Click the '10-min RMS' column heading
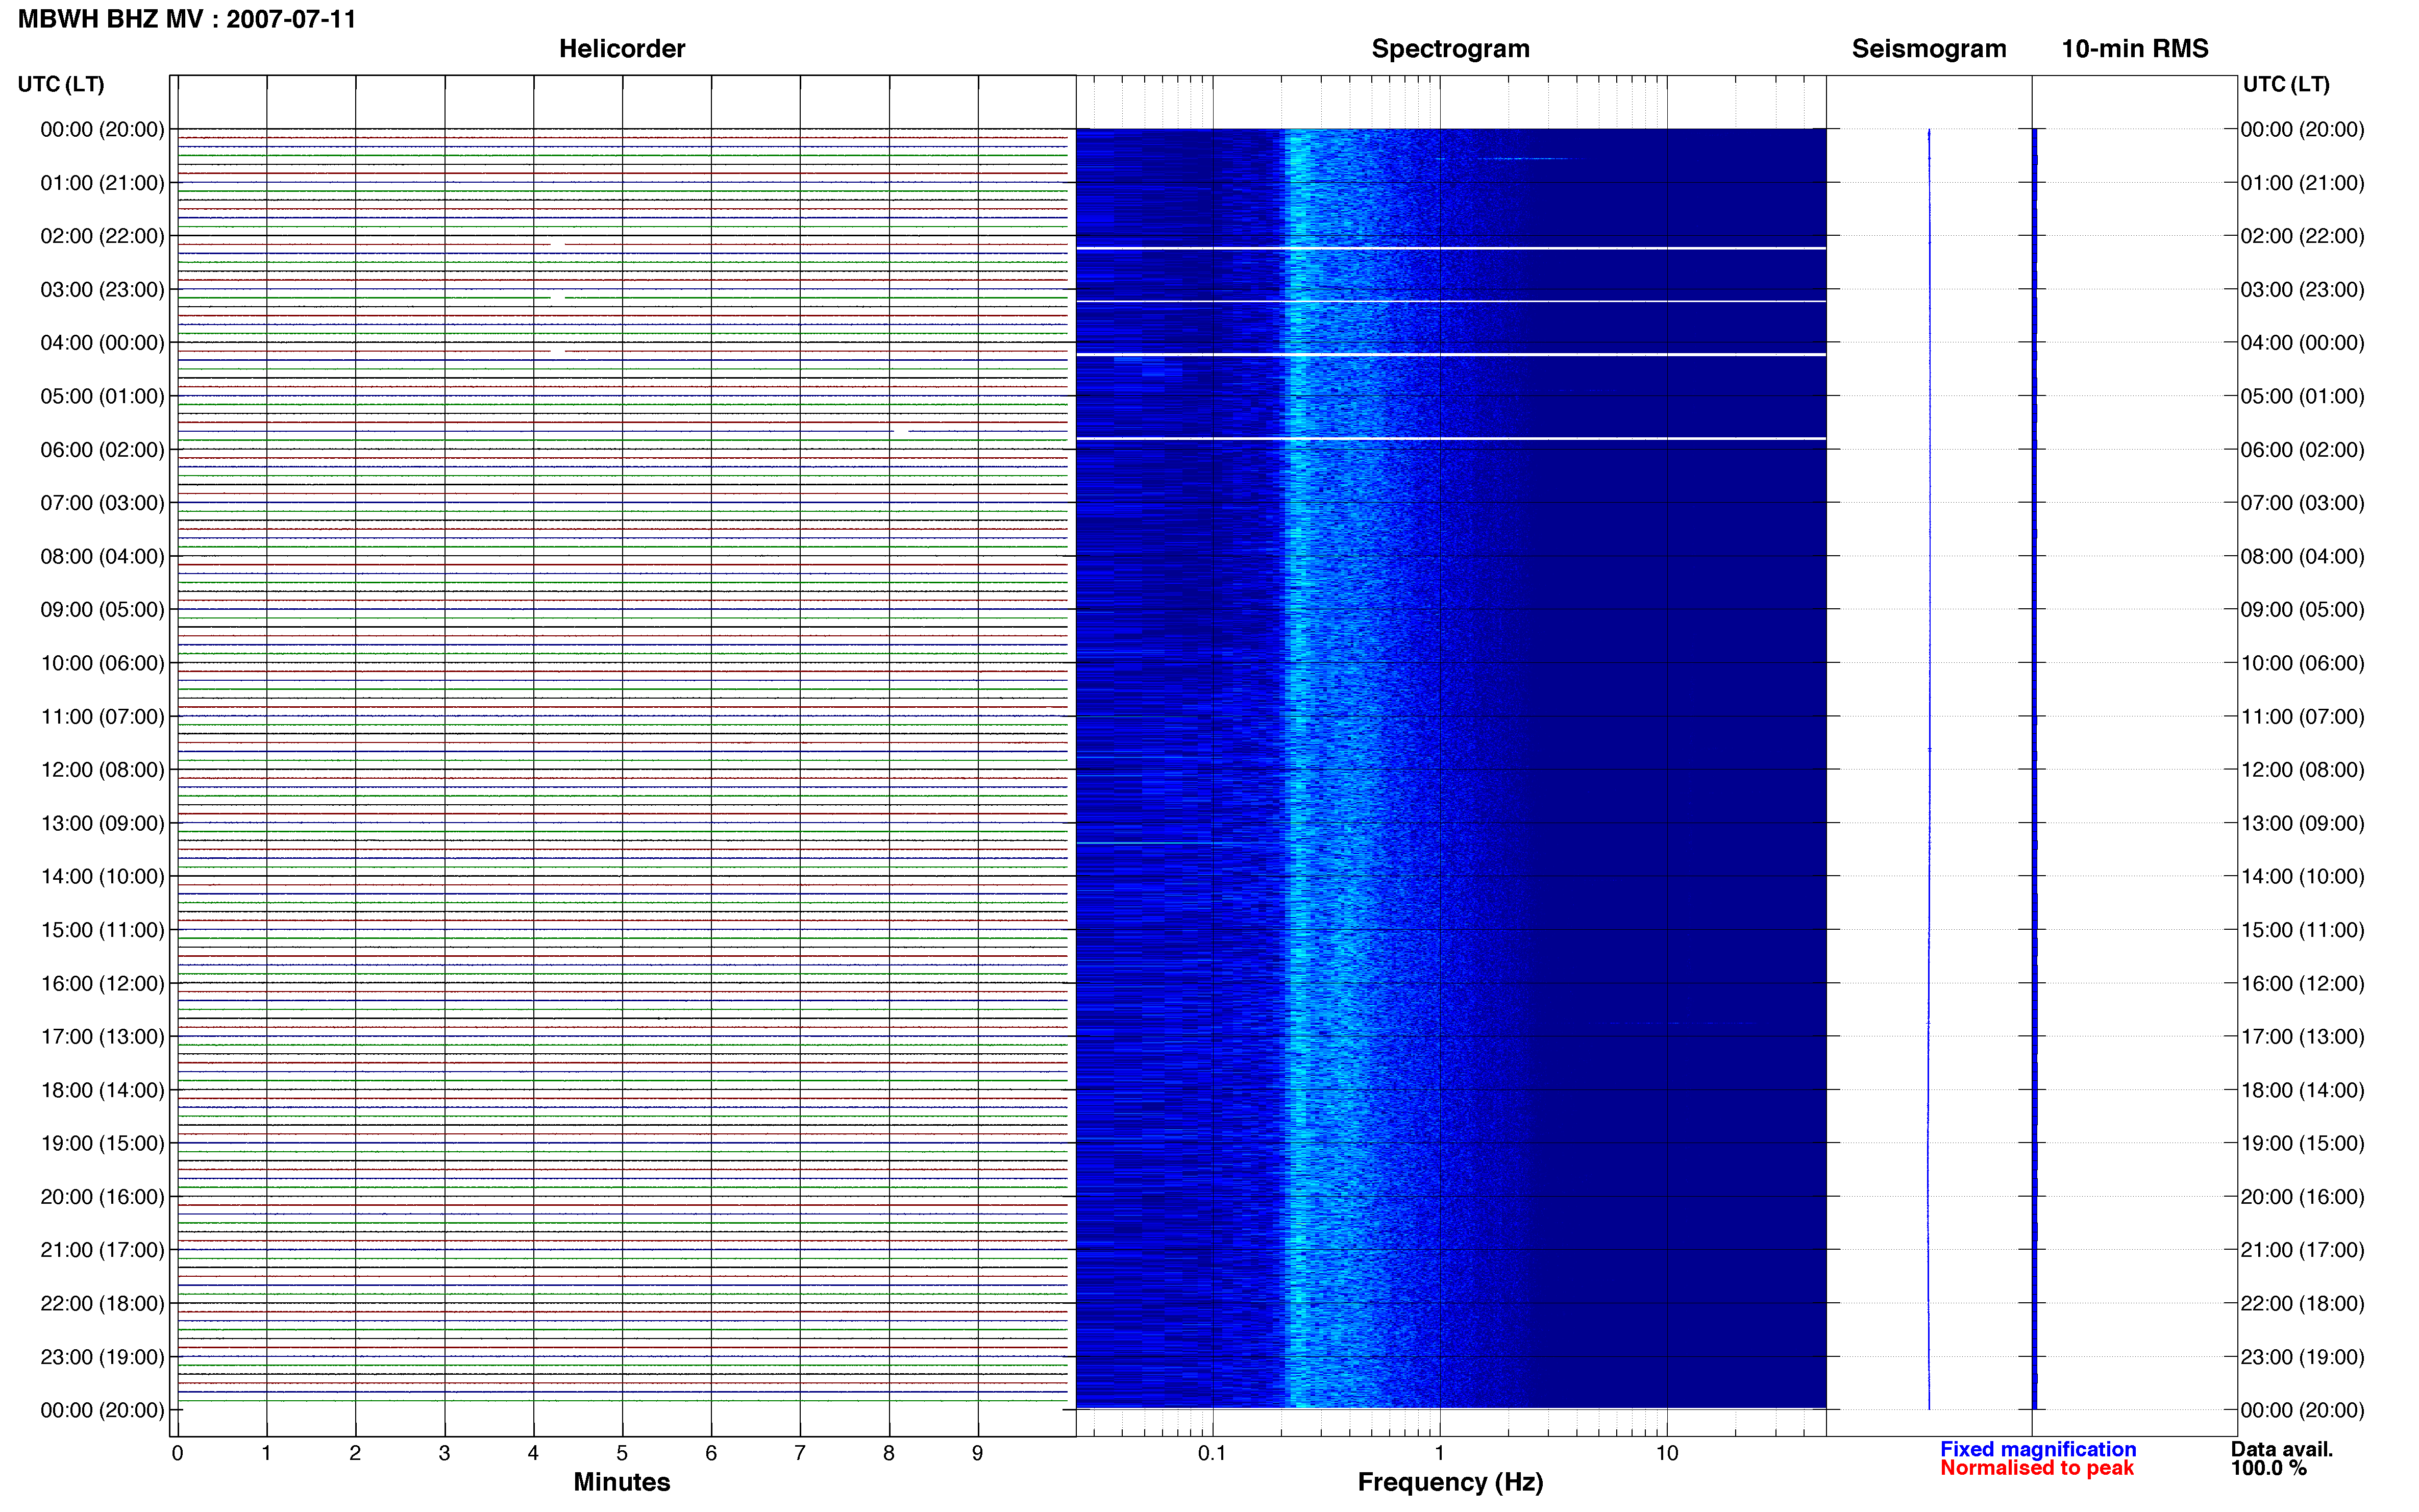 pos(2135,49)
